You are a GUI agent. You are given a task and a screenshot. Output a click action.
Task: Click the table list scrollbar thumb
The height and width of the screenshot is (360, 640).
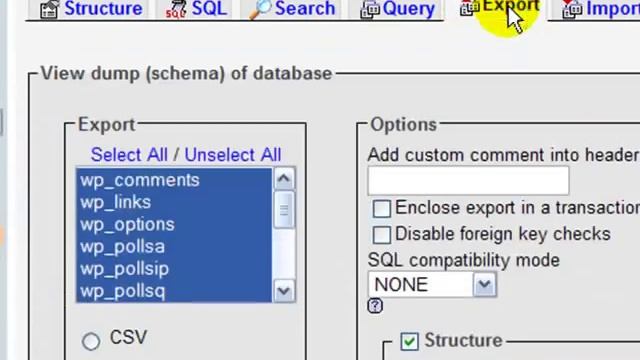(x=284, y=209)
